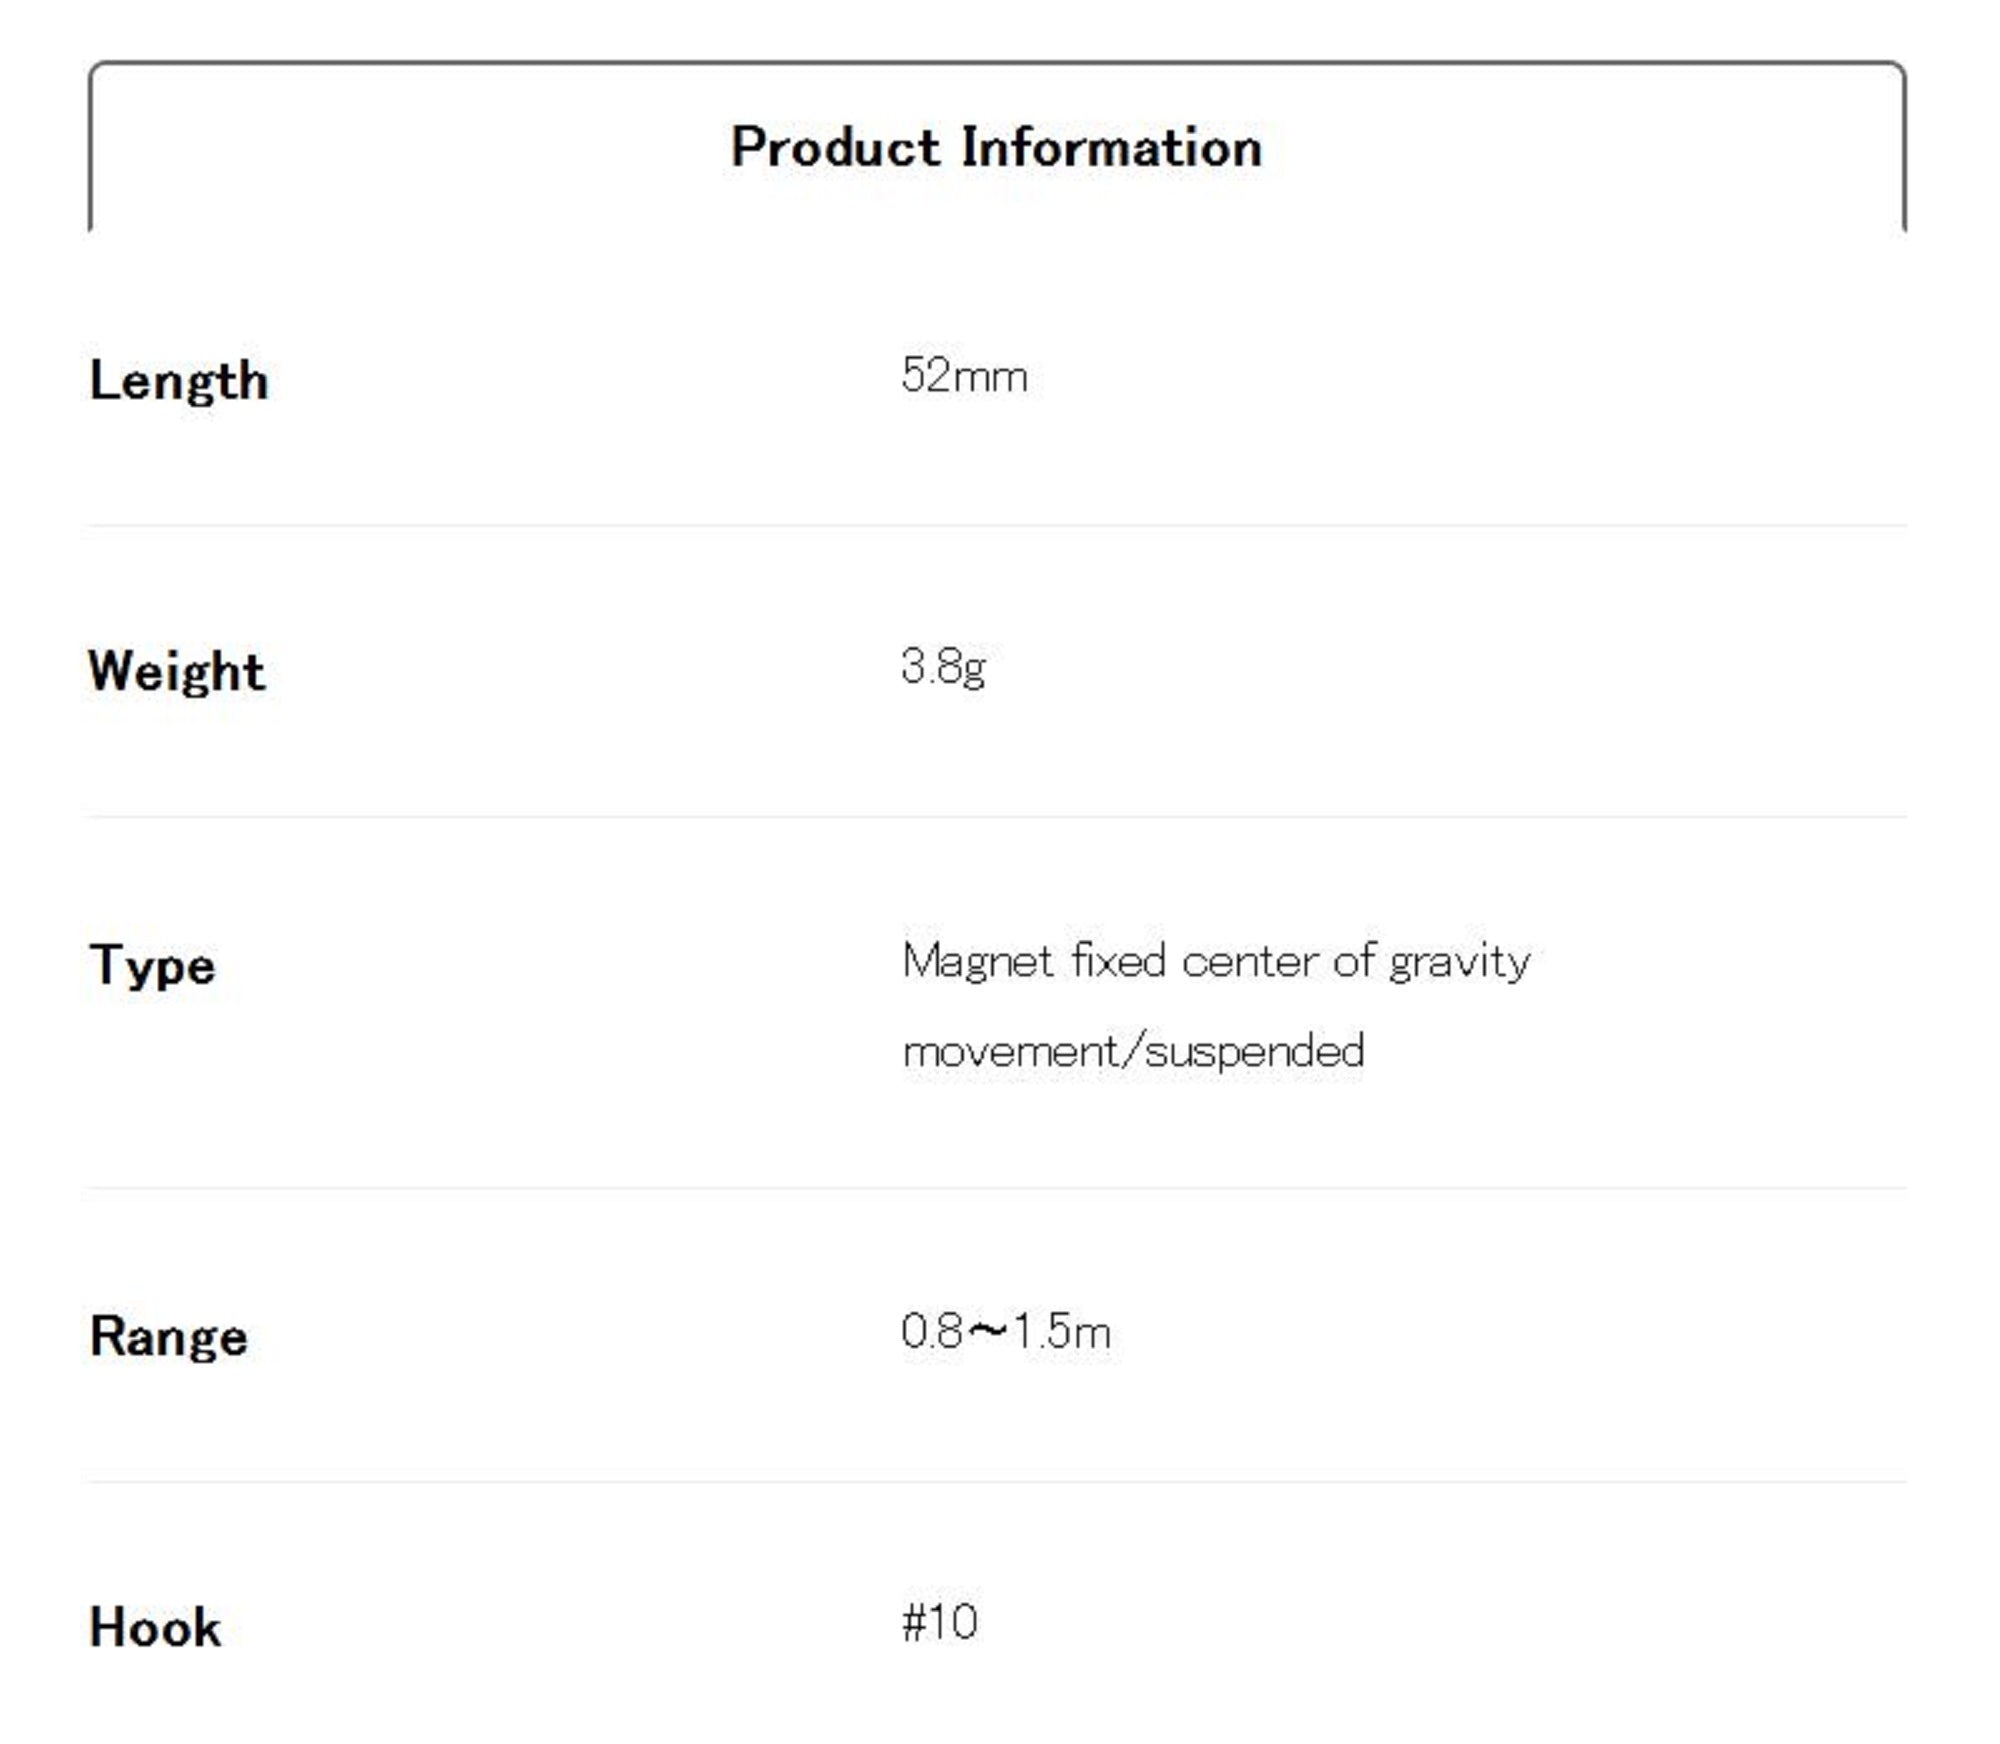Click the word "Magnet" in Type value
The image size is (2000, 1744).
click(x=977, y=962)
